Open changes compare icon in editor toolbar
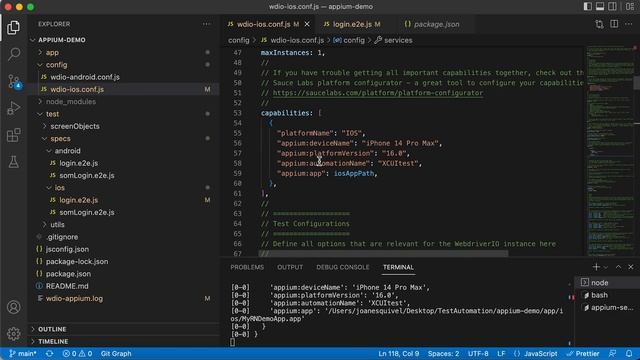This screenshot has height=360, width=640. (x=599, y=24)
